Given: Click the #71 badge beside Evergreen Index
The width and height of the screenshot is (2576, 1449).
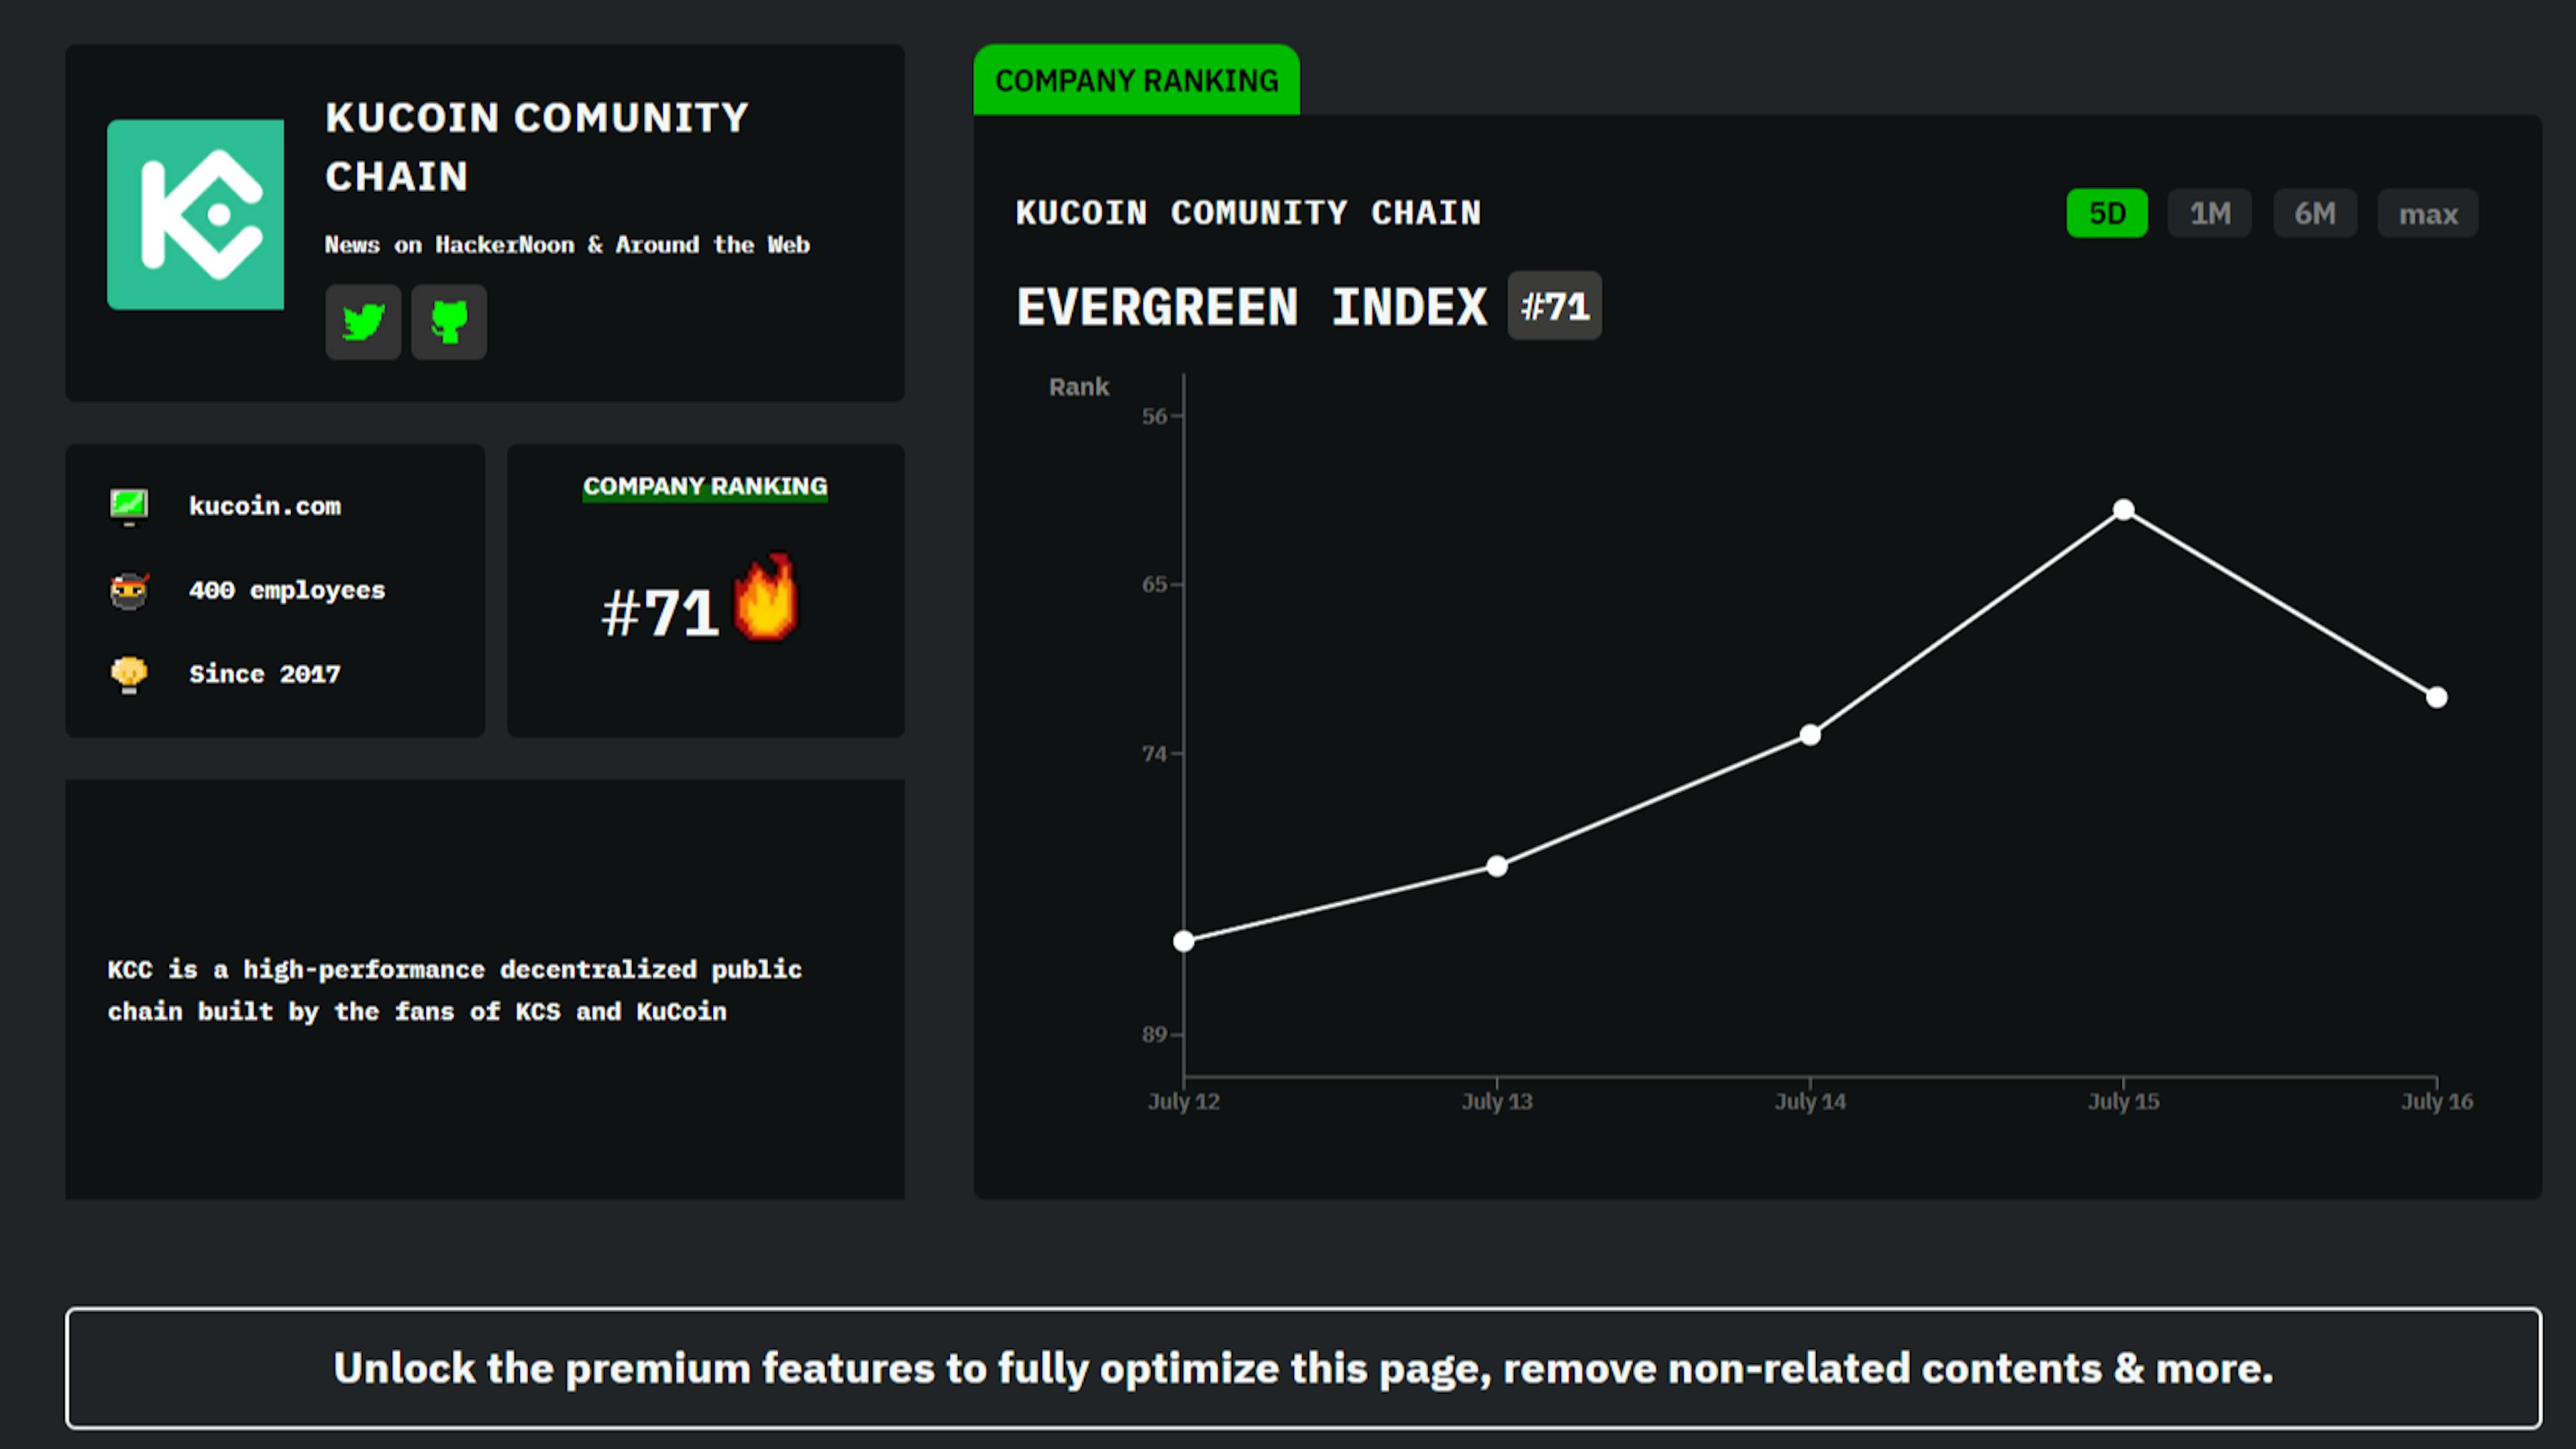Looking at the screenshot, I should click(x=1554, y=307).
